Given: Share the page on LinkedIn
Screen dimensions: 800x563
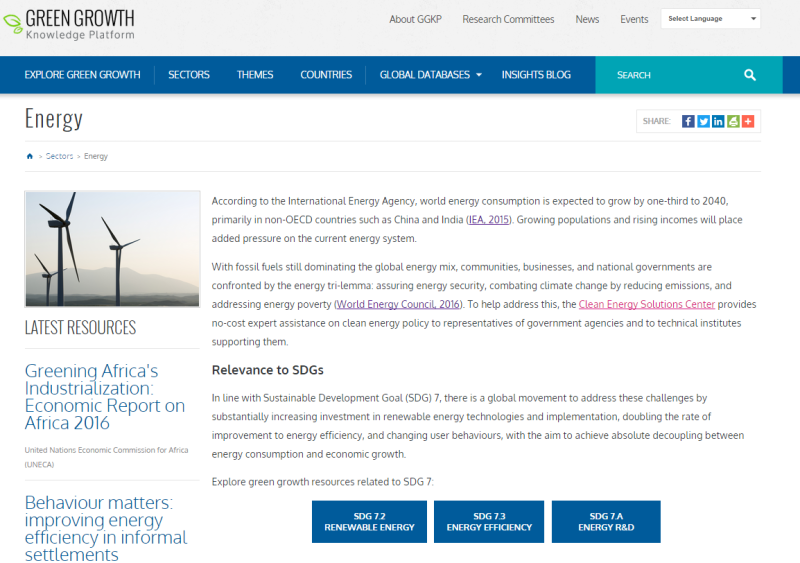Looking at the screenshot, I should click(718, 121).
